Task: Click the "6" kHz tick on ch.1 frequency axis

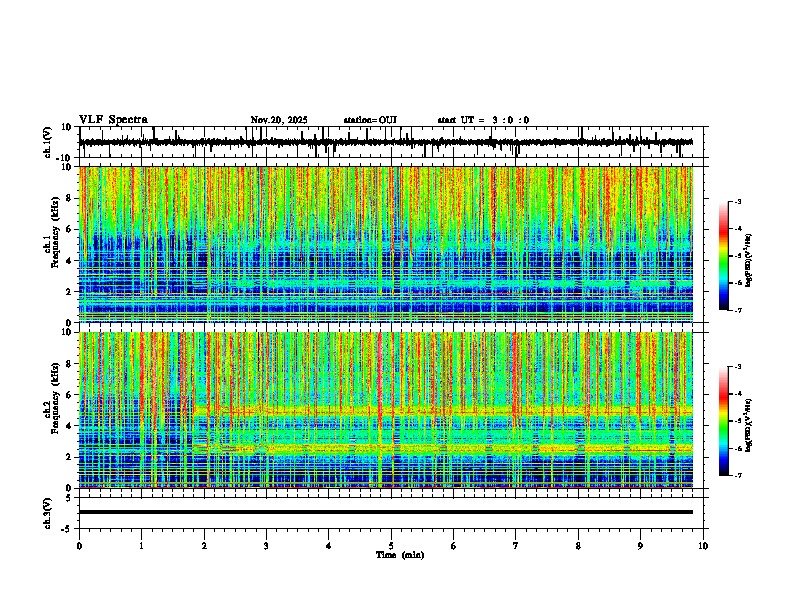Action: tap(70, 230)
